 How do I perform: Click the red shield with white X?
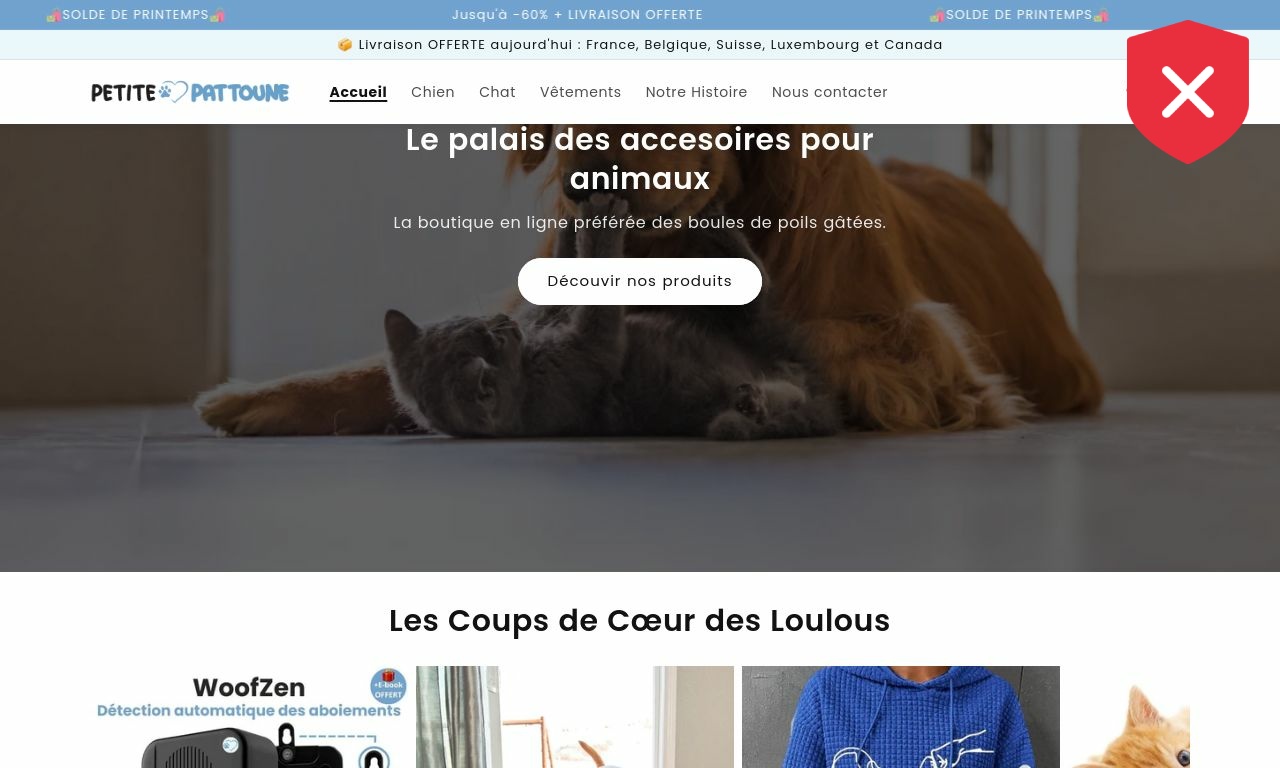point(1188,91)
